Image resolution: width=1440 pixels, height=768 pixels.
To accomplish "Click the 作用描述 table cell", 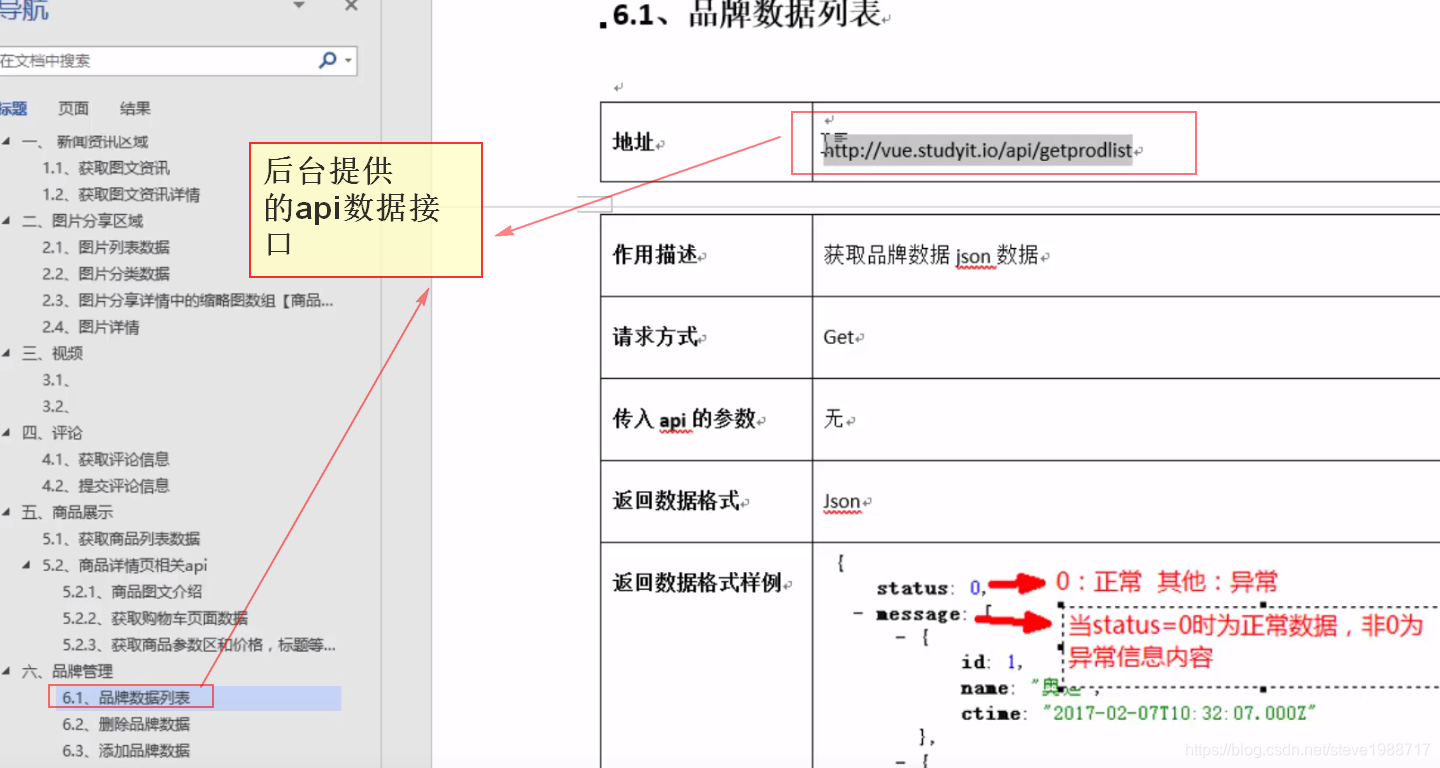I will [x=706, y=255].
